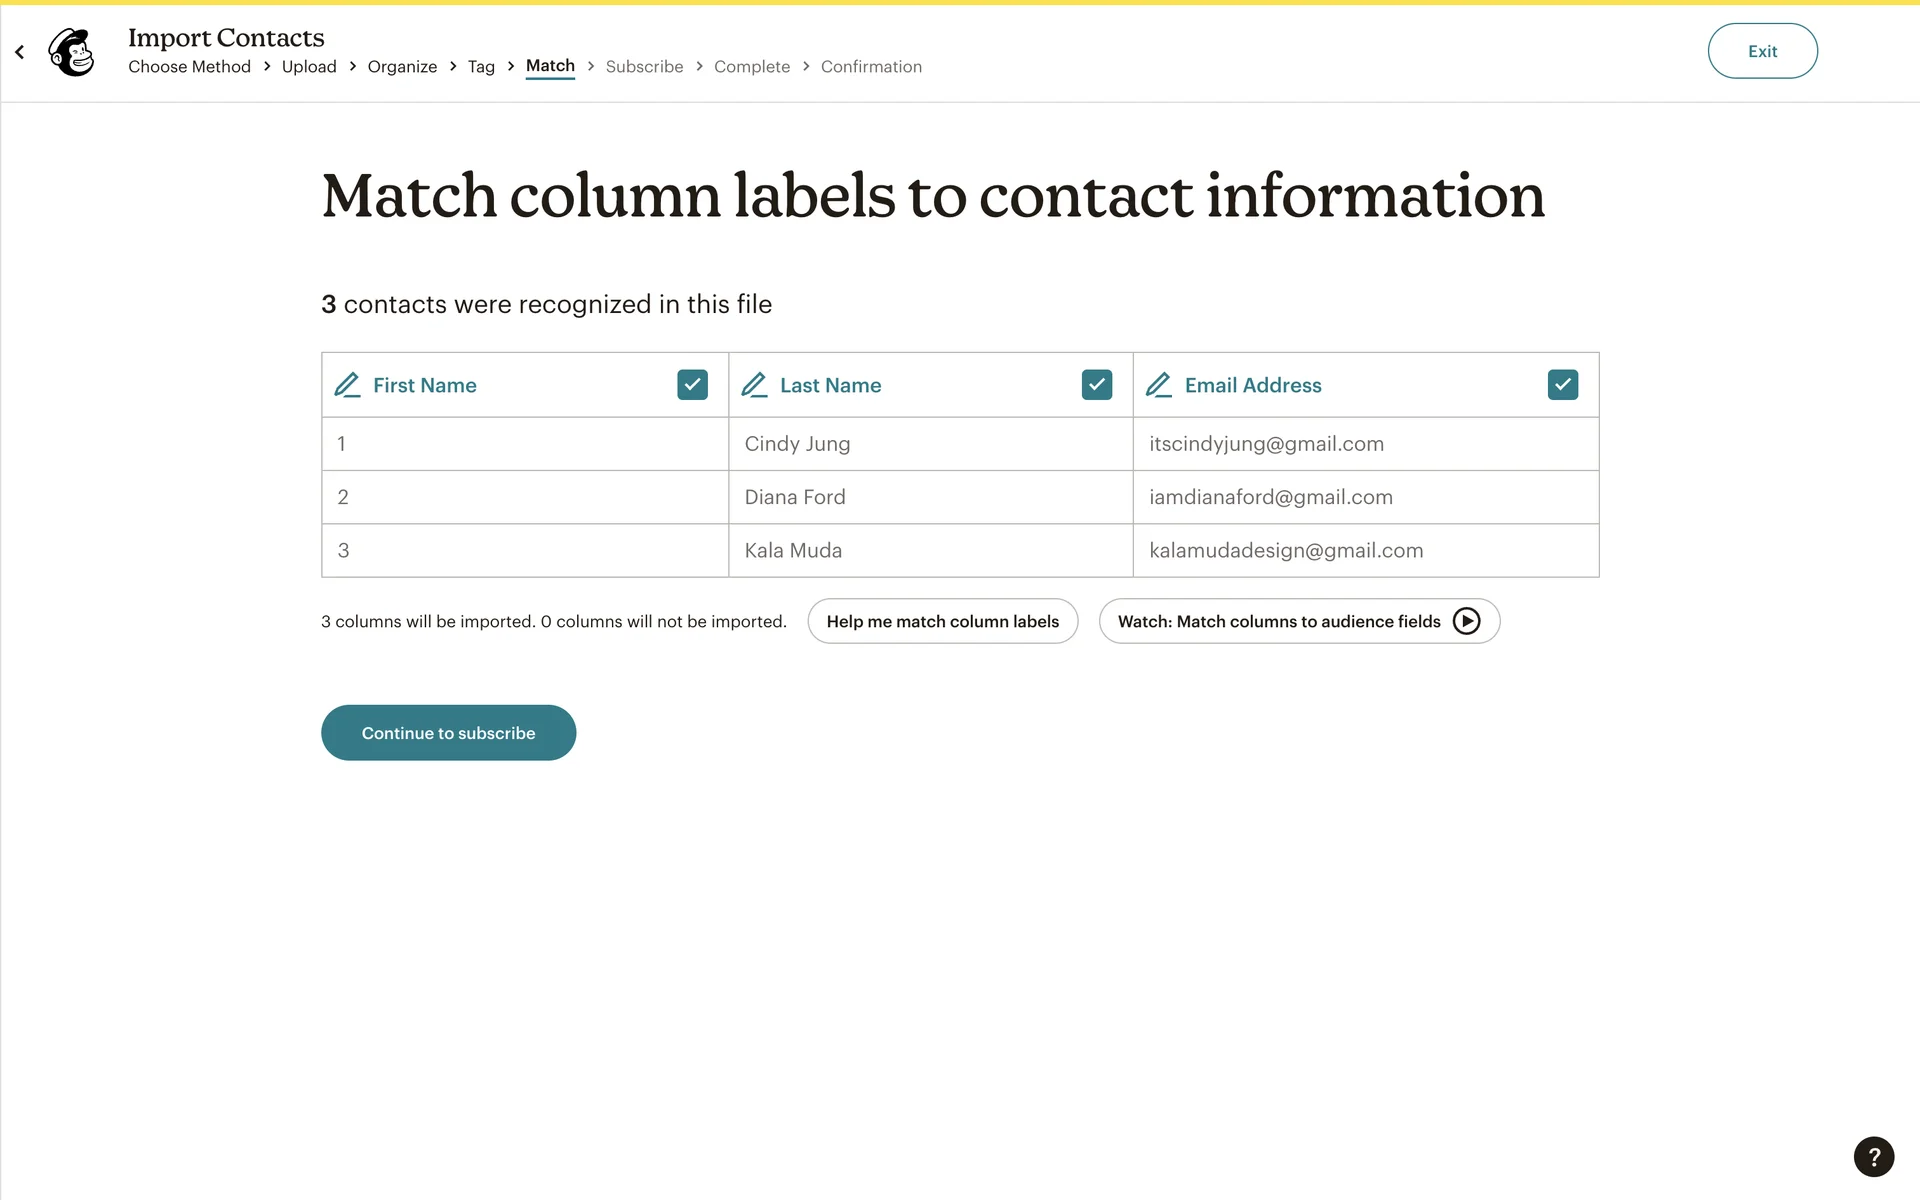1920x1200 pixels.
Task: Select the Subscribe step in breadcrumb
Action: [644, 67]
